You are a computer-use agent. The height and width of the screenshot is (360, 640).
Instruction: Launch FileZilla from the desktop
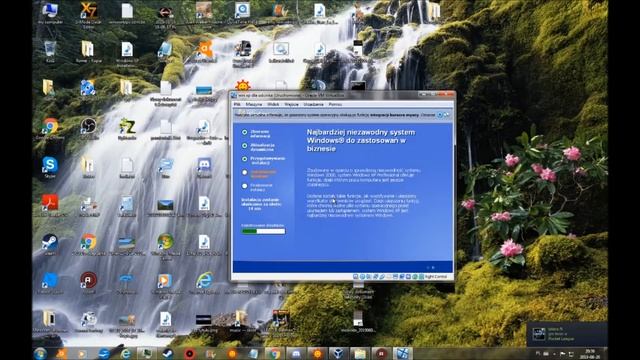point(127,127)
